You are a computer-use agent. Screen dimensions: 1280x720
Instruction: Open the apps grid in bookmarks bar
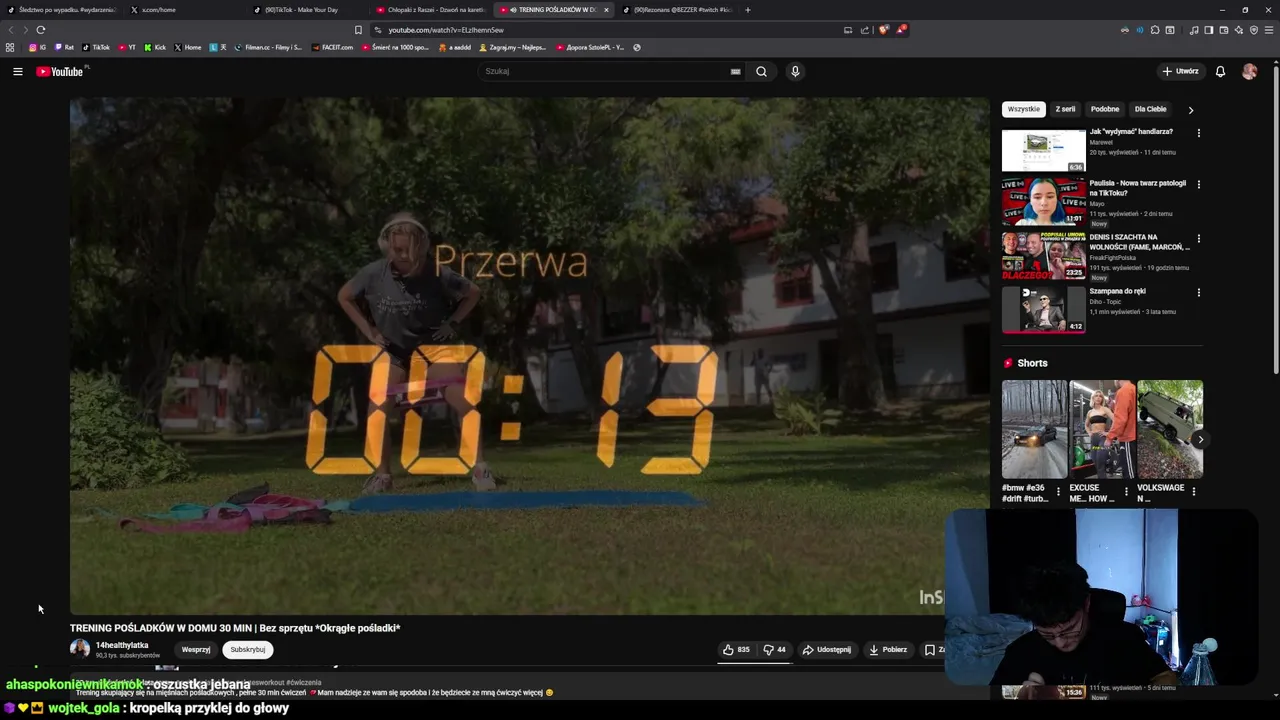[x=10, y=47]
